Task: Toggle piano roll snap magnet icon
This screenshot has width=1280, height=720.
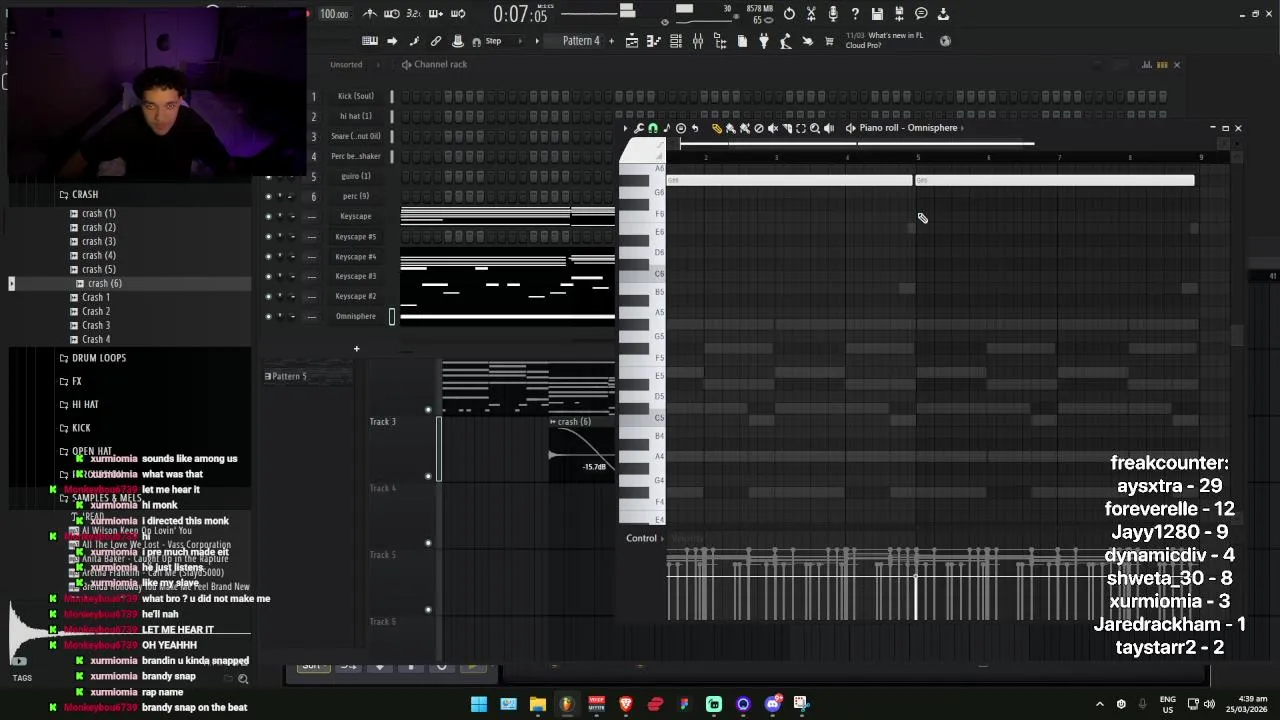Action: click(653, 128)
